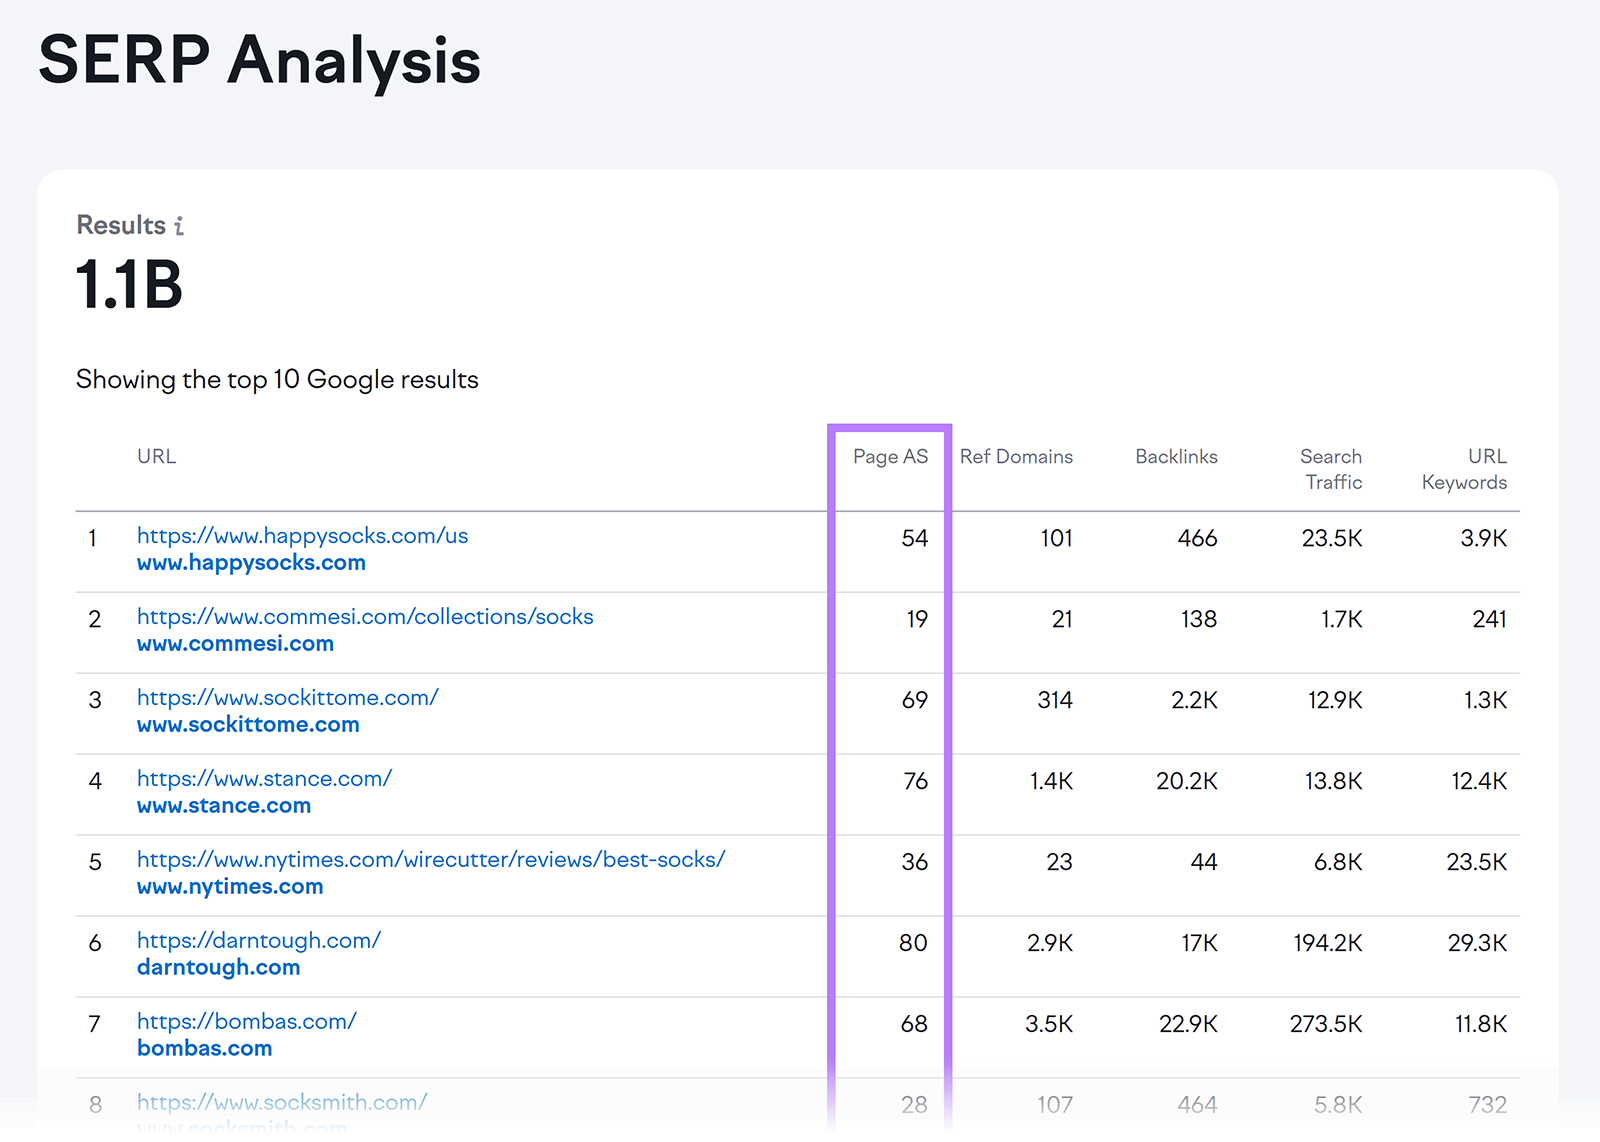Viewport: 1600px width, 1142px height.
Task: Visit the sockittome.com result link
Action: tap(287, 698)
